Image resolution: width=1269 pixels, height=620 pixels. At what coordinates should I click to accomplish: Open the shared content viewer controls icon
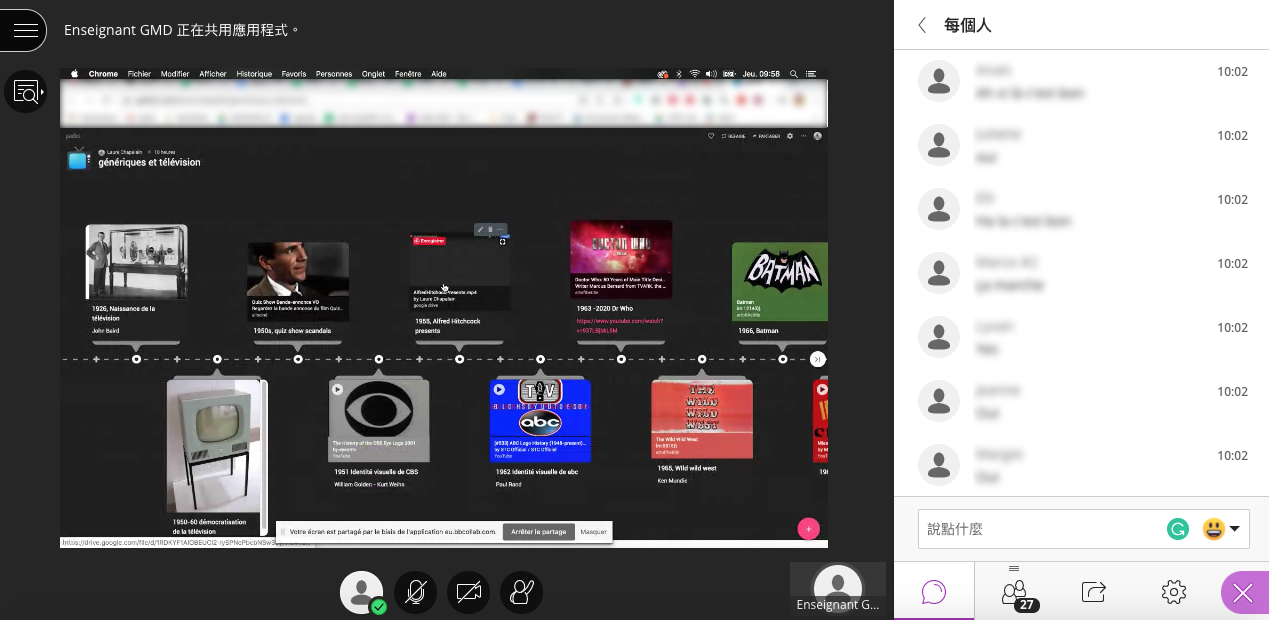click(x=26, y=92)
